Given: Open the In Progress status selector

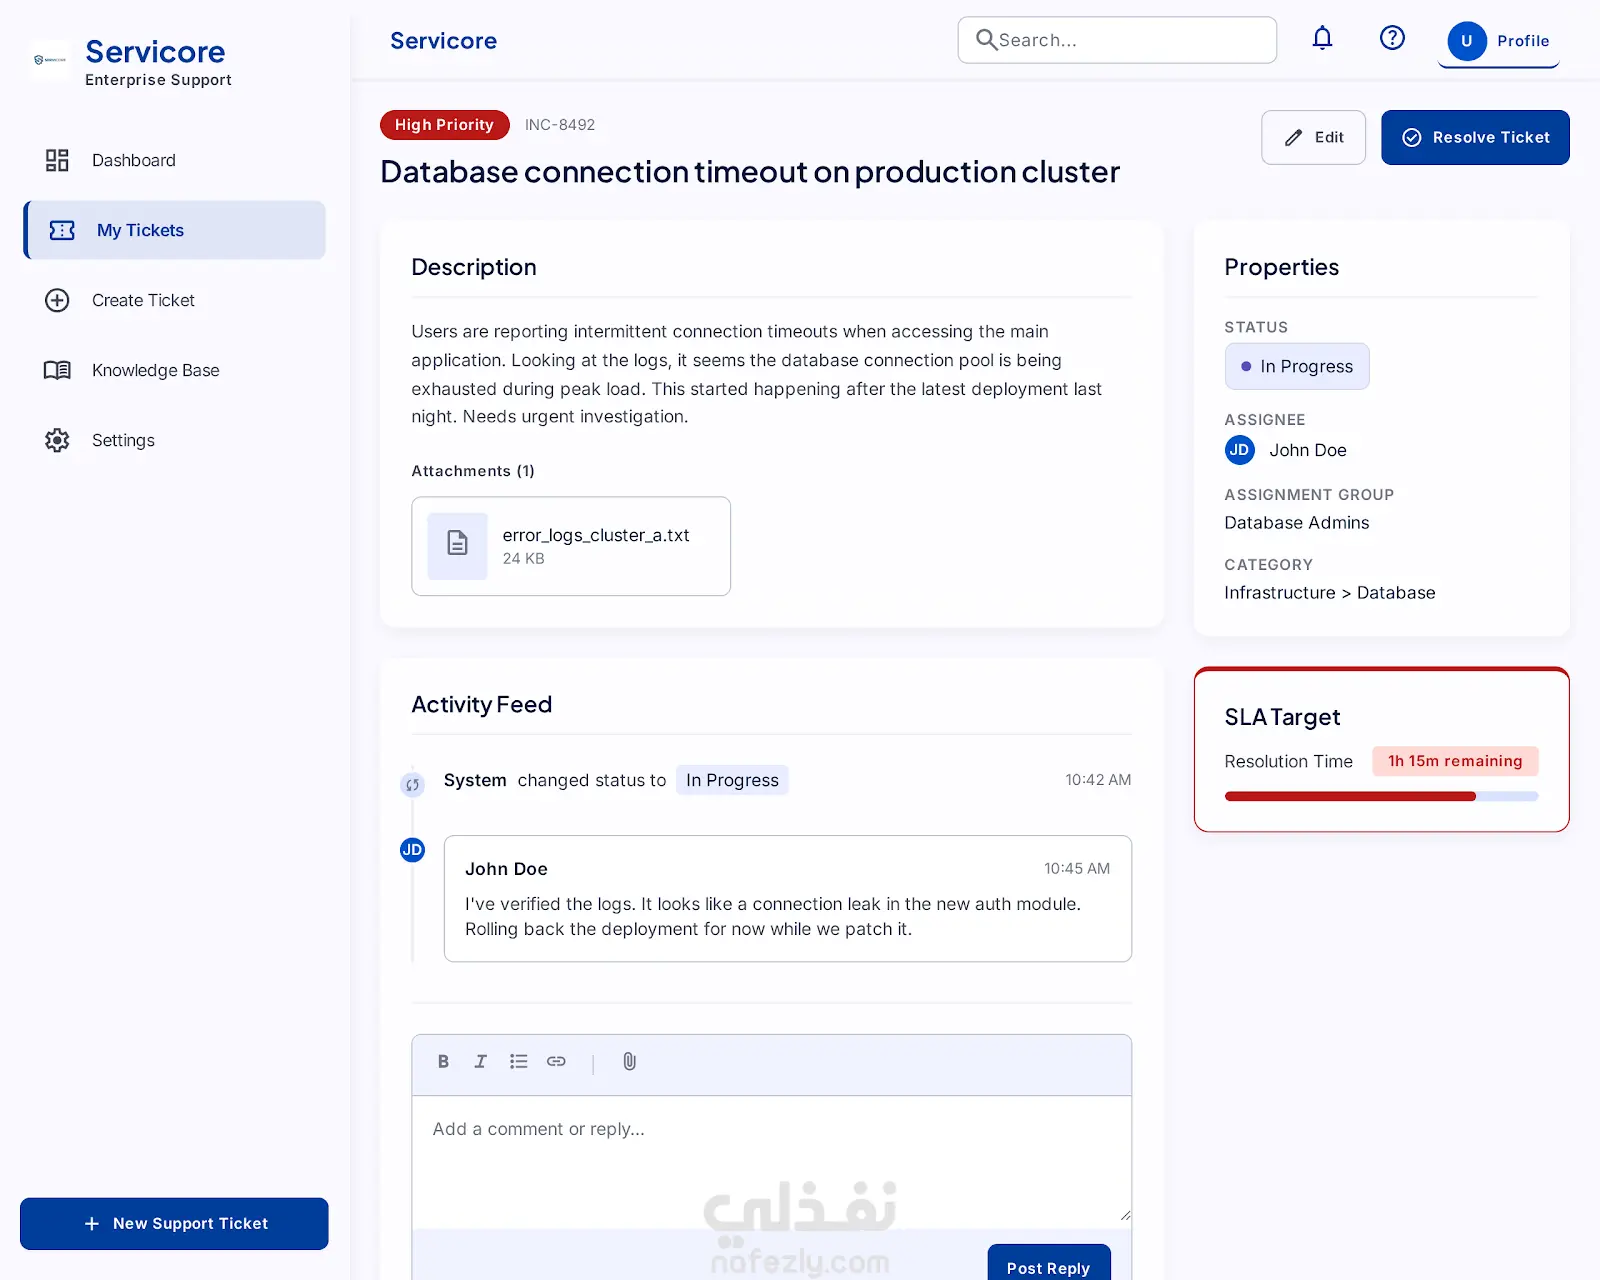Looking at the screenshot, I should coord(1297,367).
